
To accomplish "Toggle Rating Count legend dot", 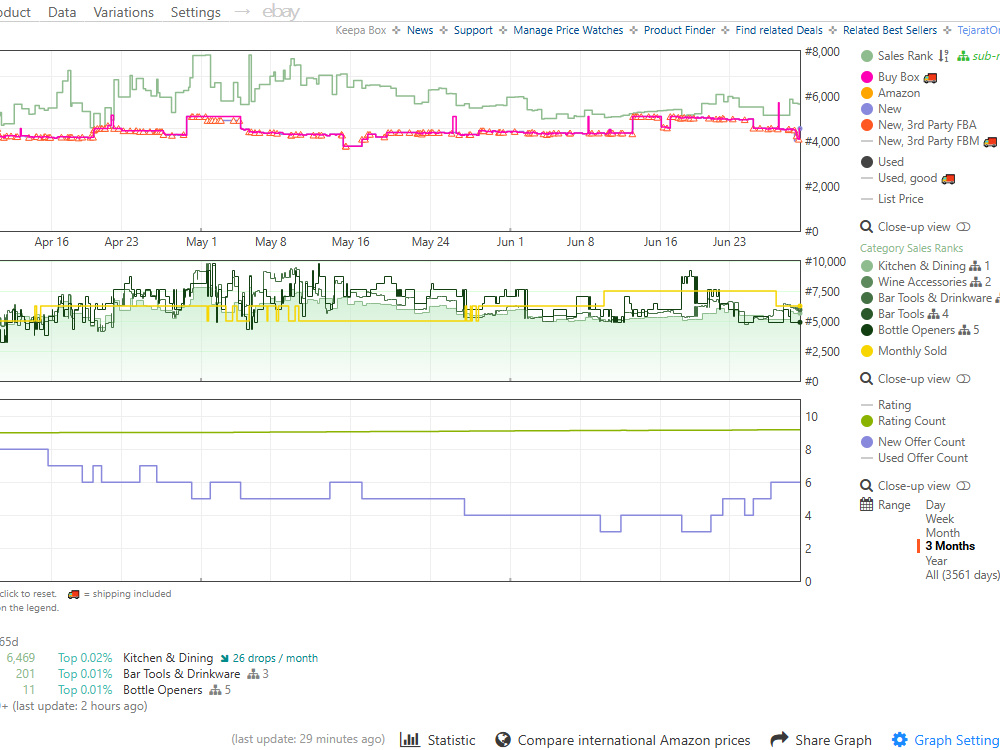I will [867, 421].
